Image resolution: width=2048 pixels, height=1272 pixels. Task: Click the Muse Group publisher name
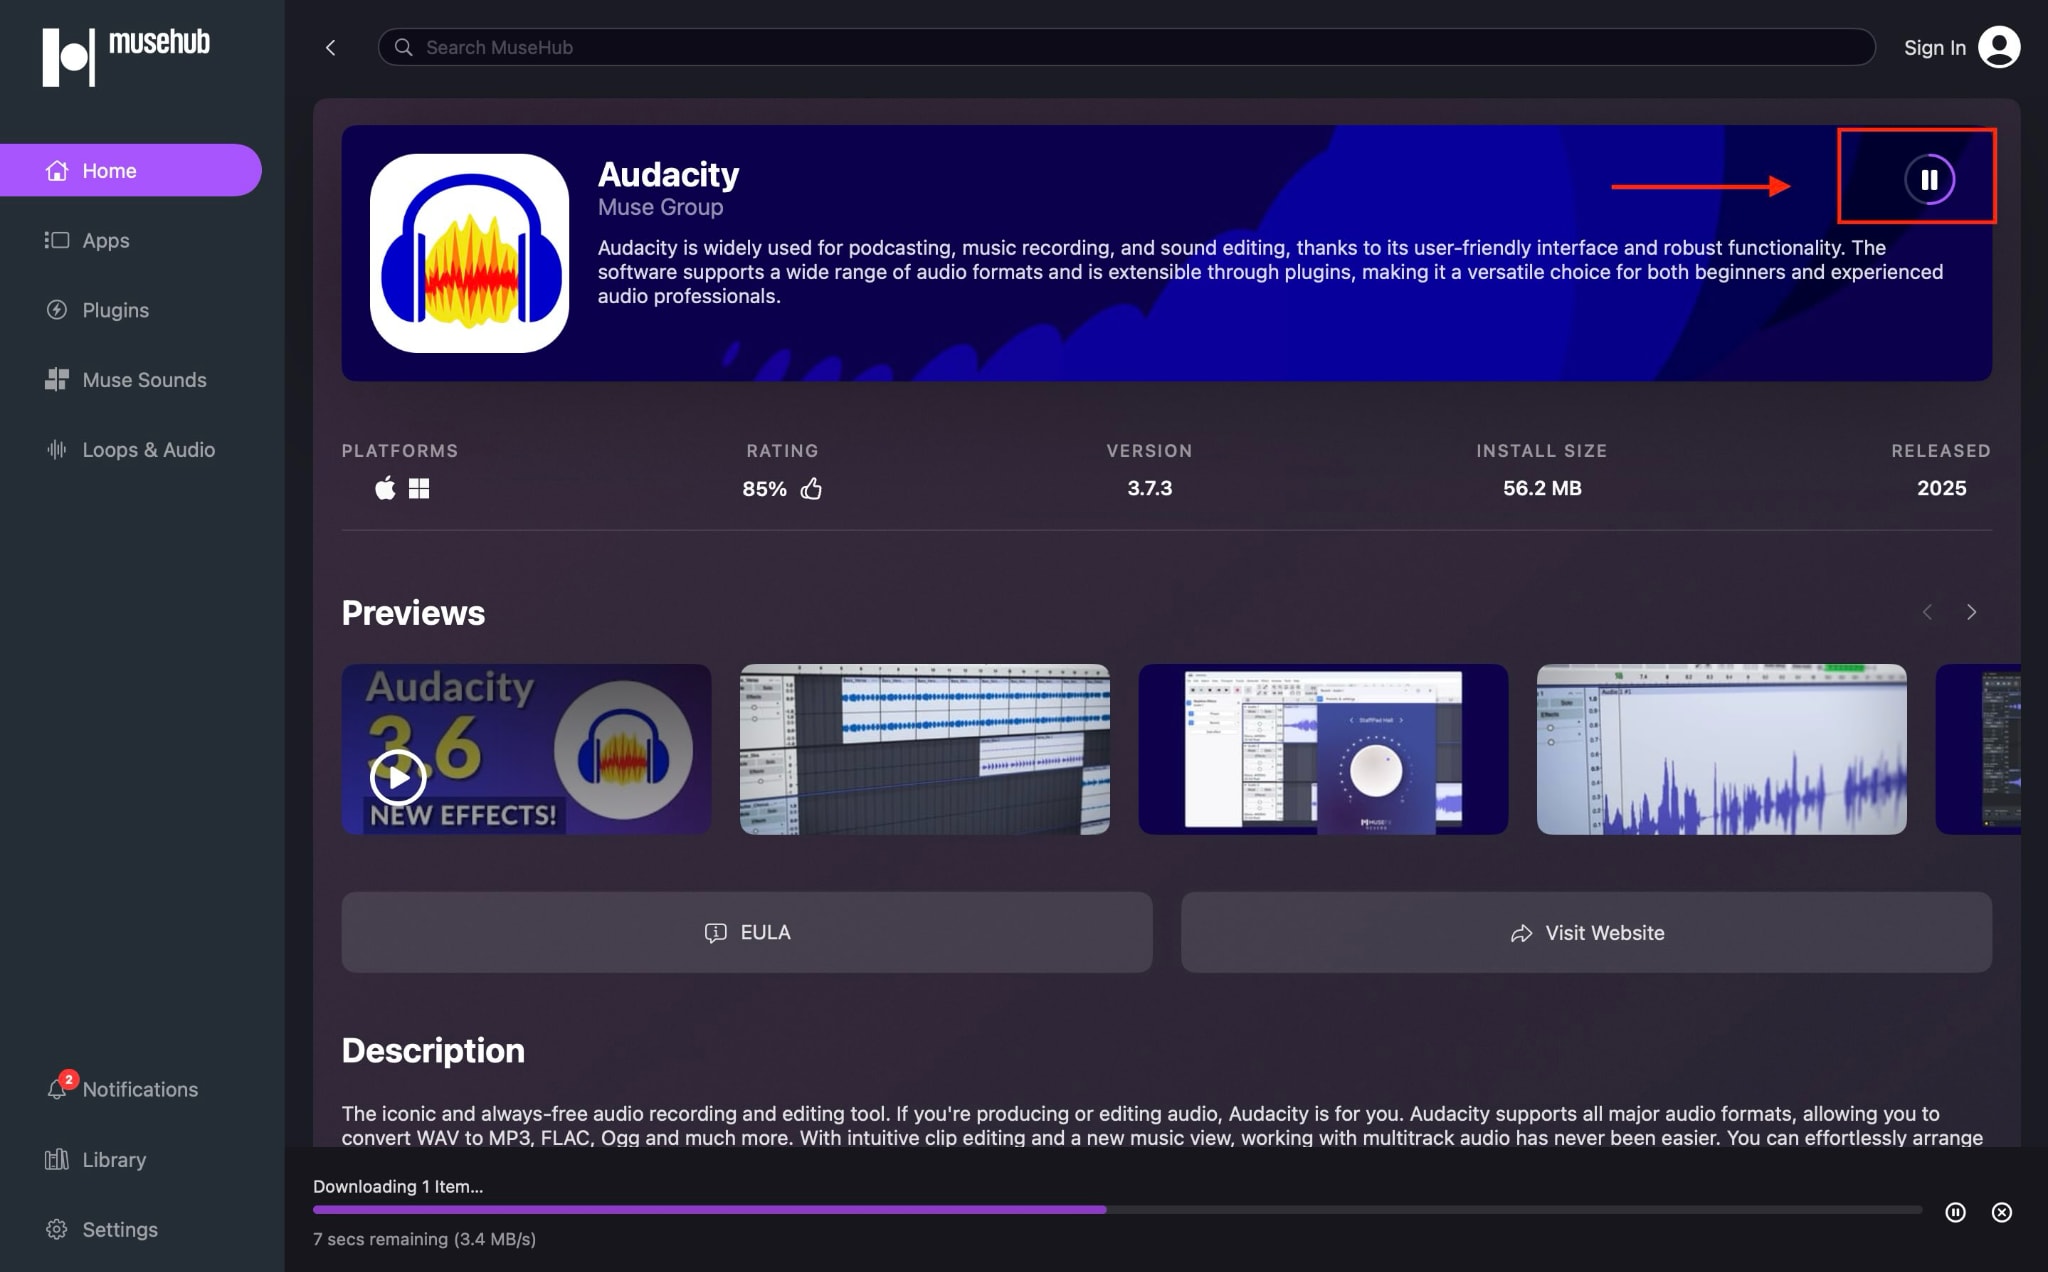660,207
